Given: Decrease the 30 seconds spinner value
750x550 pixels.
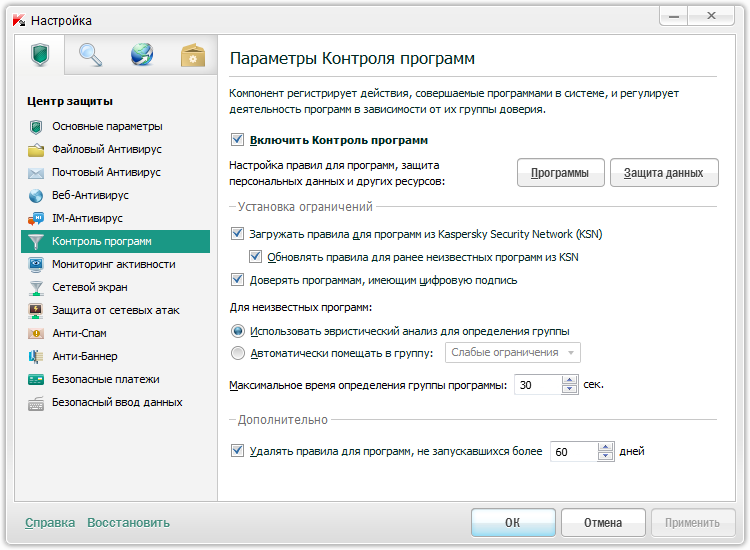Looking at the screenshot, I should pos(569,389).
